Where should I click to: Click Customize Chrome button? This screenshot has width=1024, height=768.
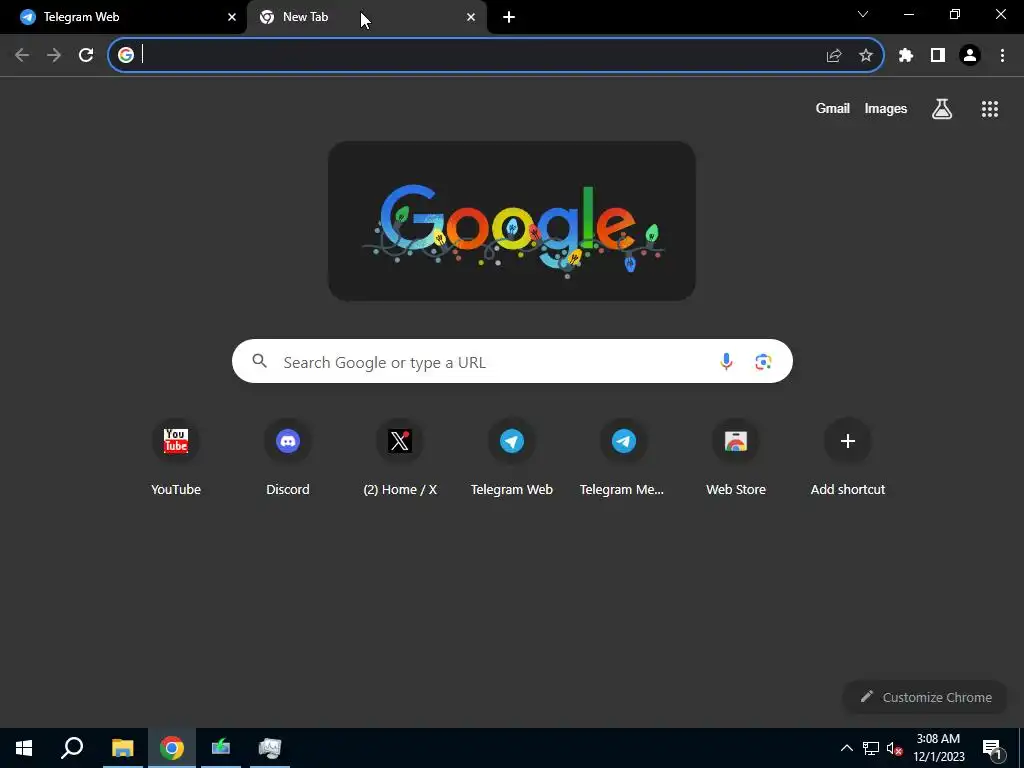pyautogui.click(x=926, y=697)
